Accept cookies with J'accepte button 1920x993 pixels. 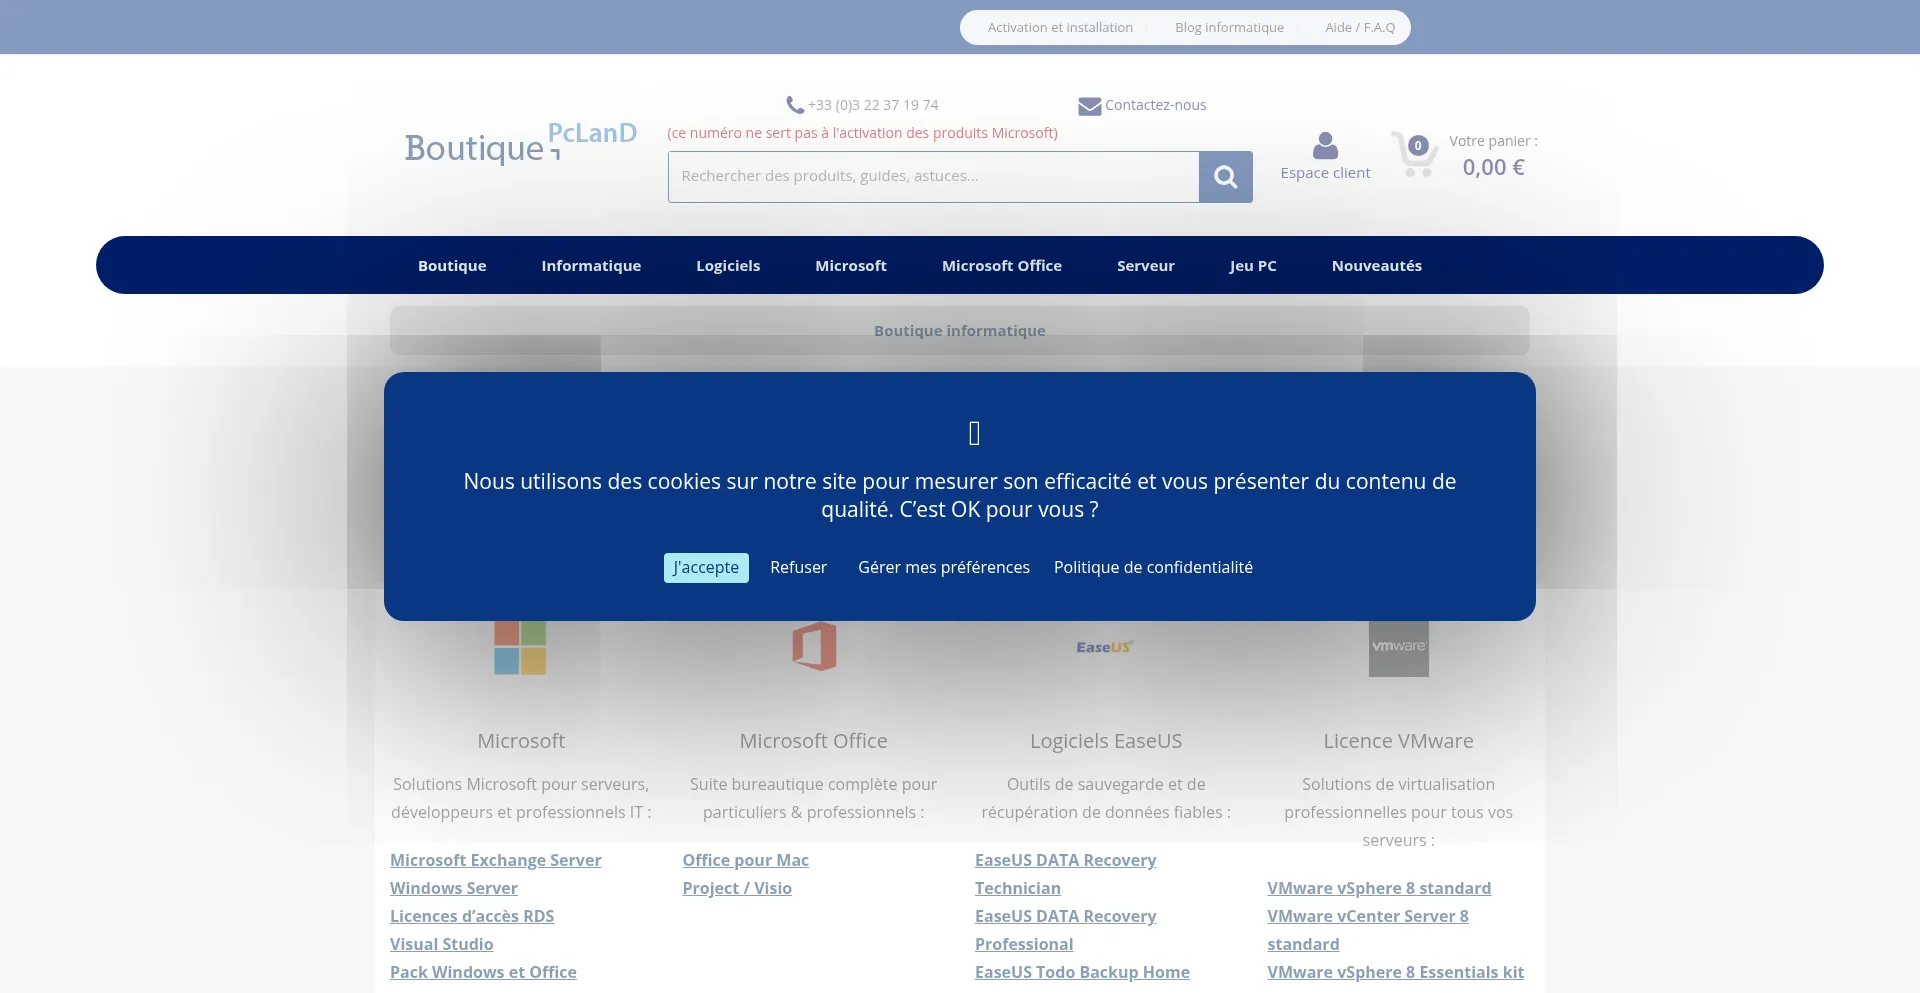(706, 568)
